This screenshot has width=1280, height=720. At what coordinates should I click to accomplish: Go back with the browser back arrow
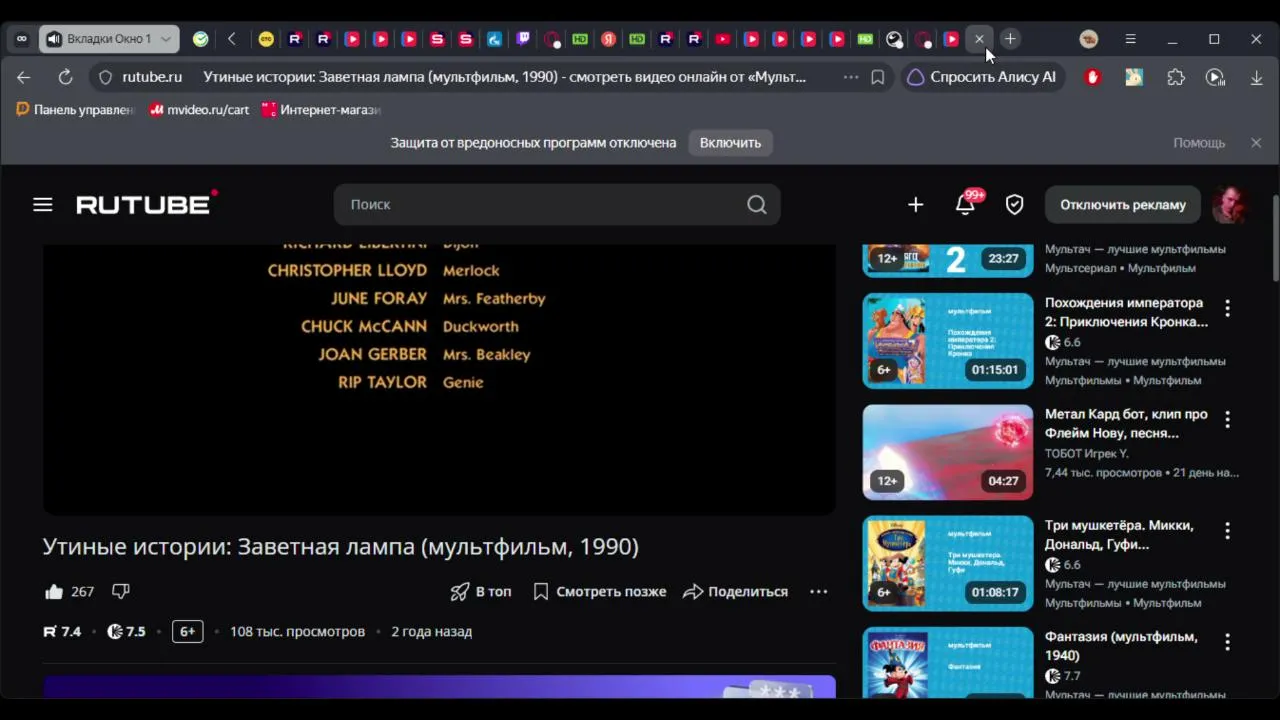click(24, 77)
